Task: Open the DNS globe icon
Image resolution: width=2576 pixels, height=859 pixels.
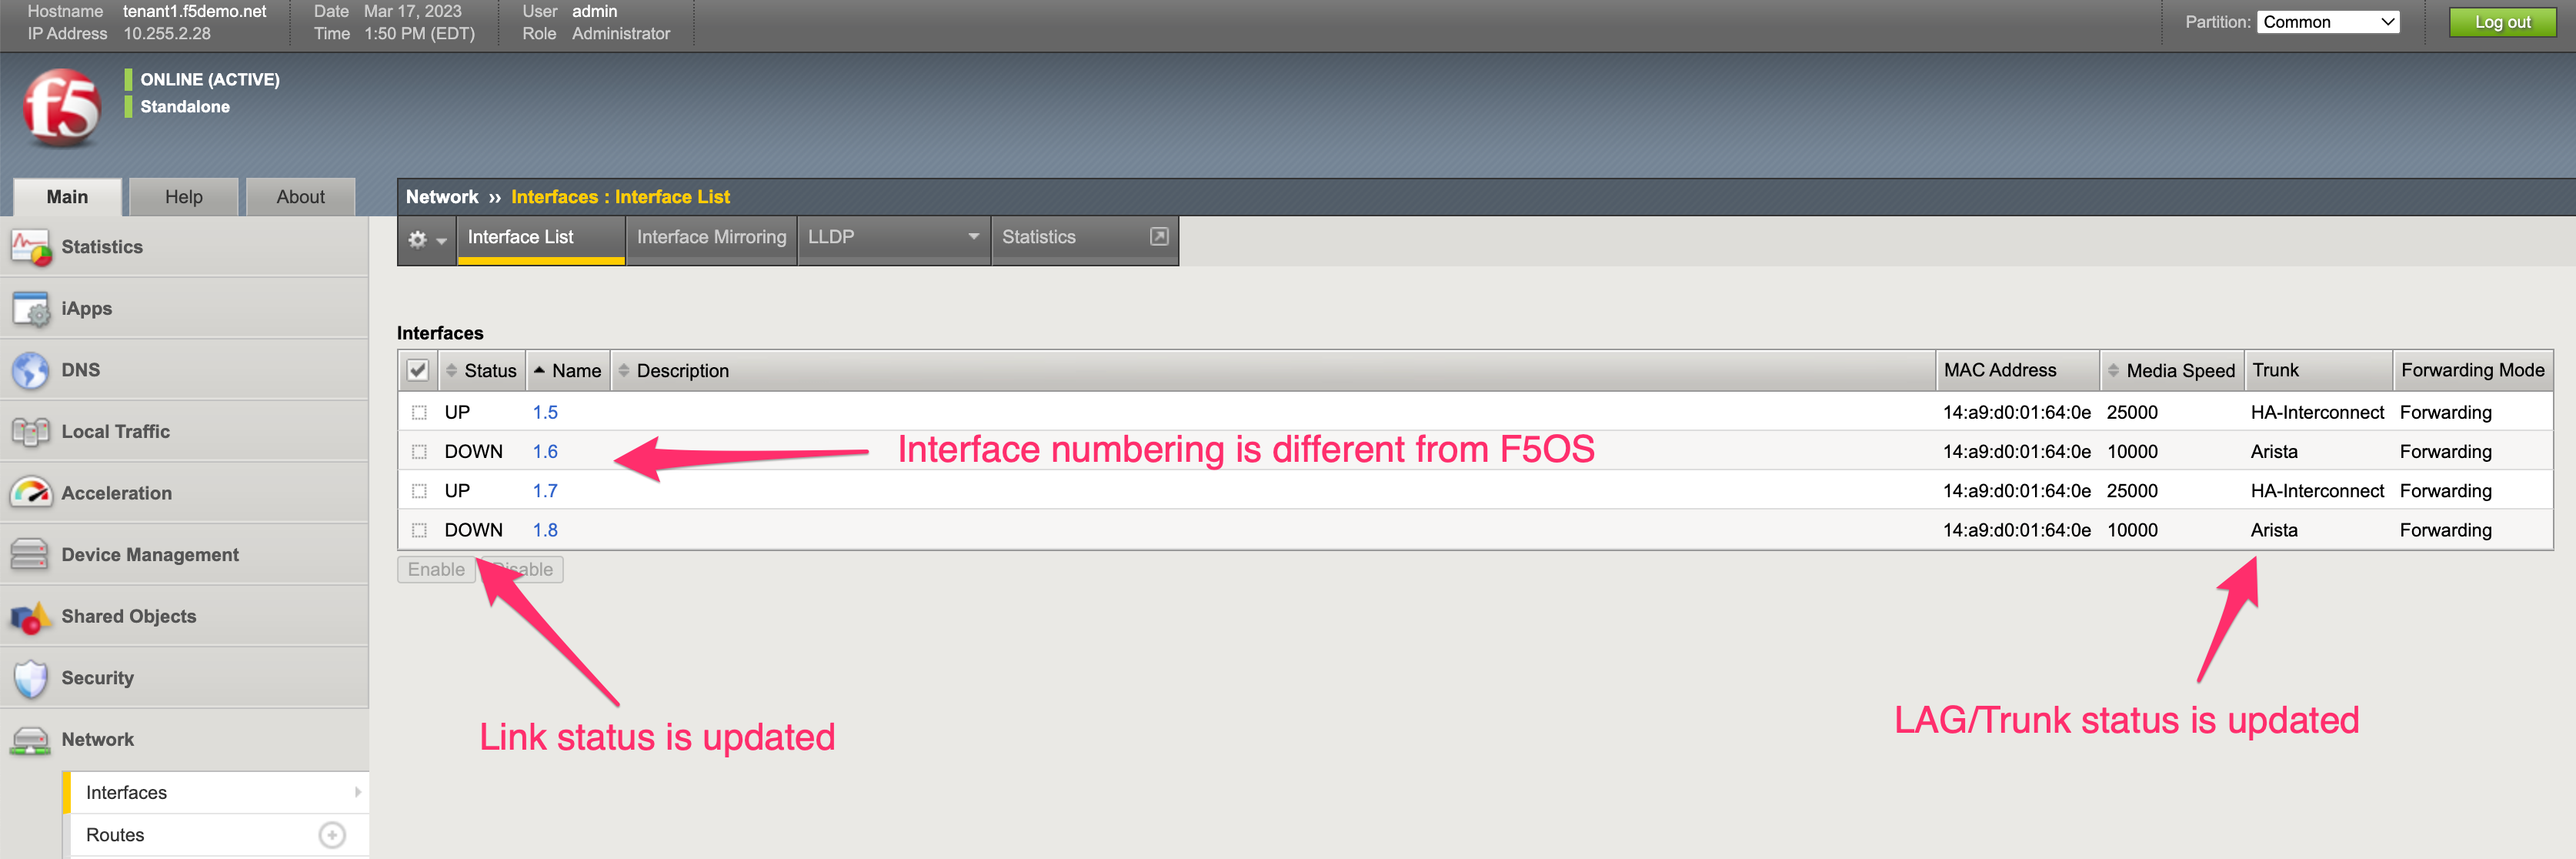Action: [x=30, y=370]
